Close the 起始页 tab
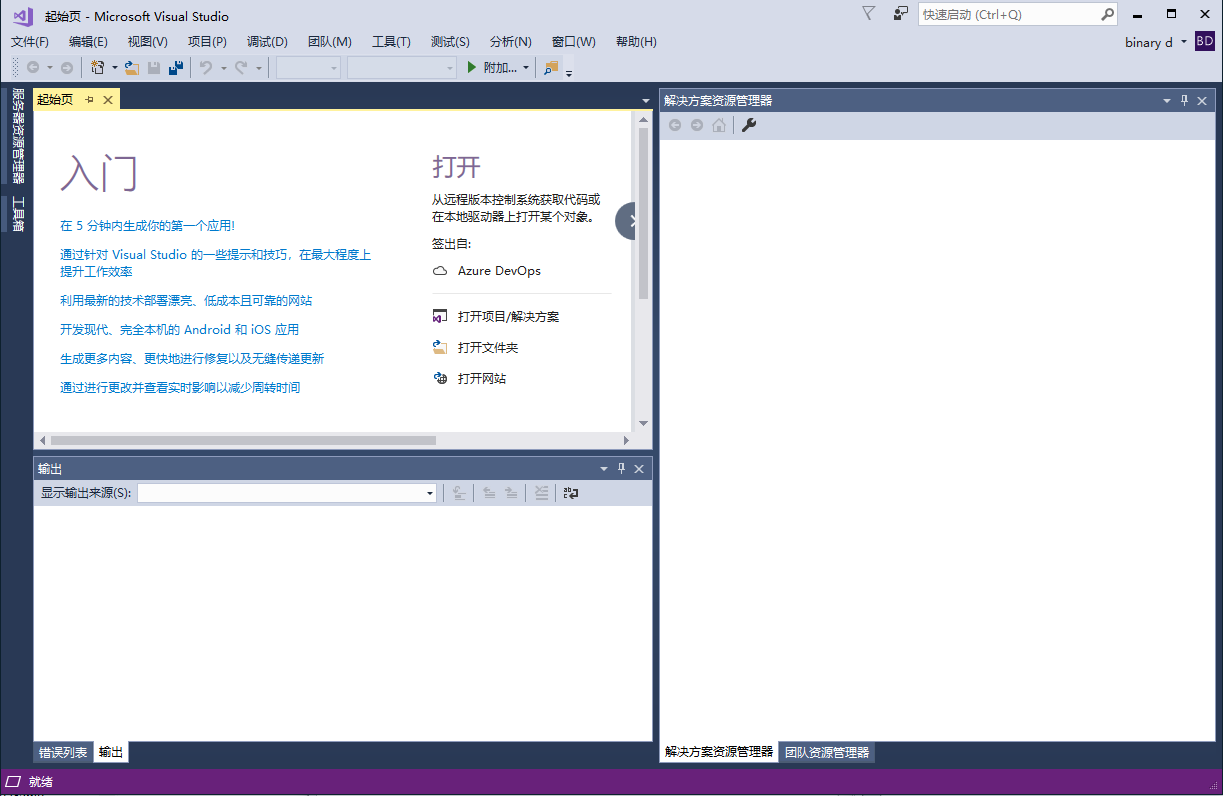This screenshot has height=796, width=1223. coord(108,100)
